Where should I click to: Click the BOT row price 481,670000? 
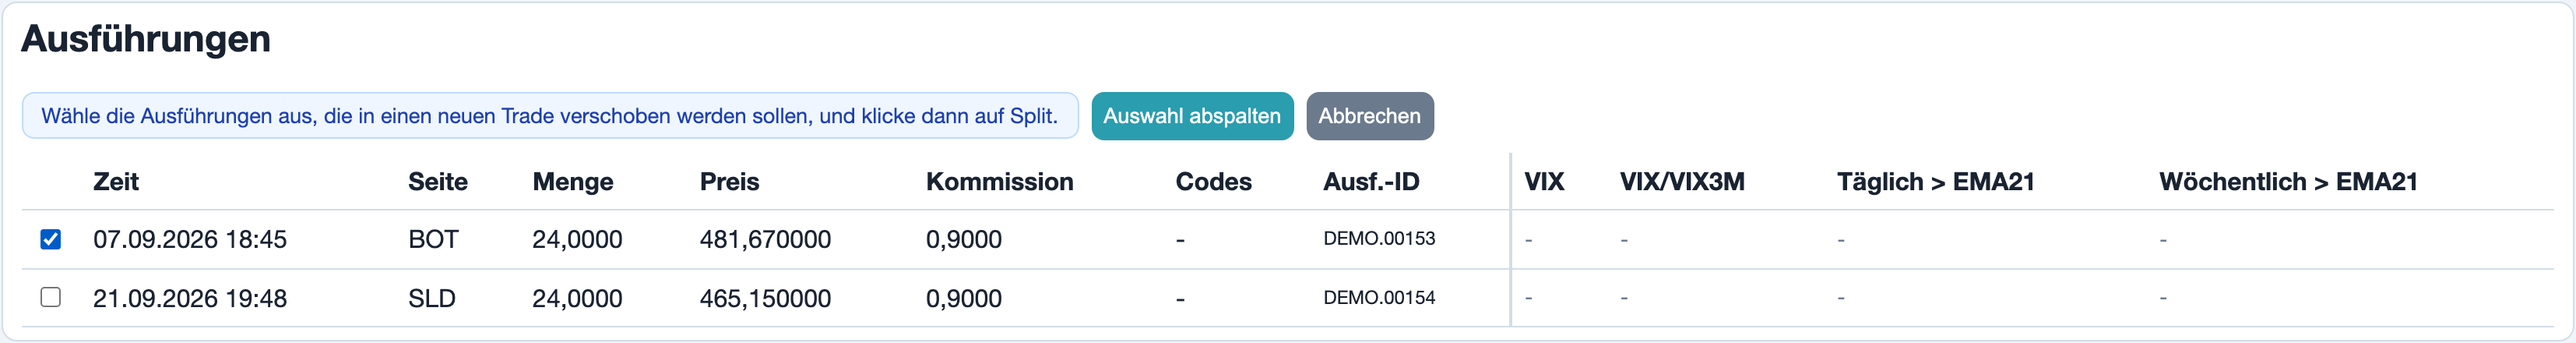click(765, 240)
